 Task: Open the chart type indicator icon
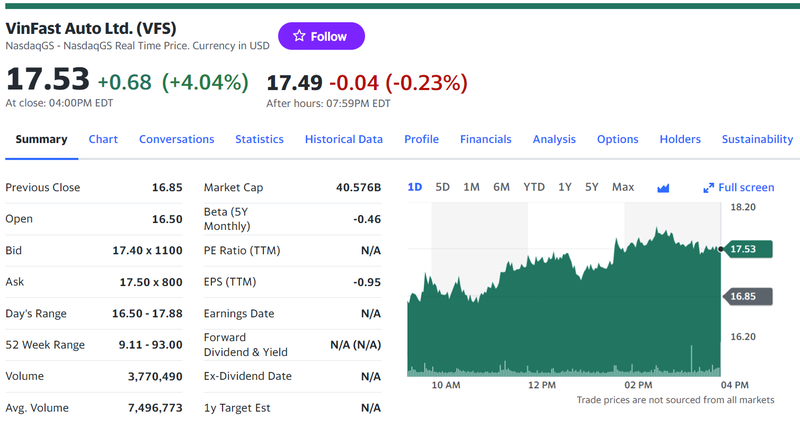[x=663, y=187]
